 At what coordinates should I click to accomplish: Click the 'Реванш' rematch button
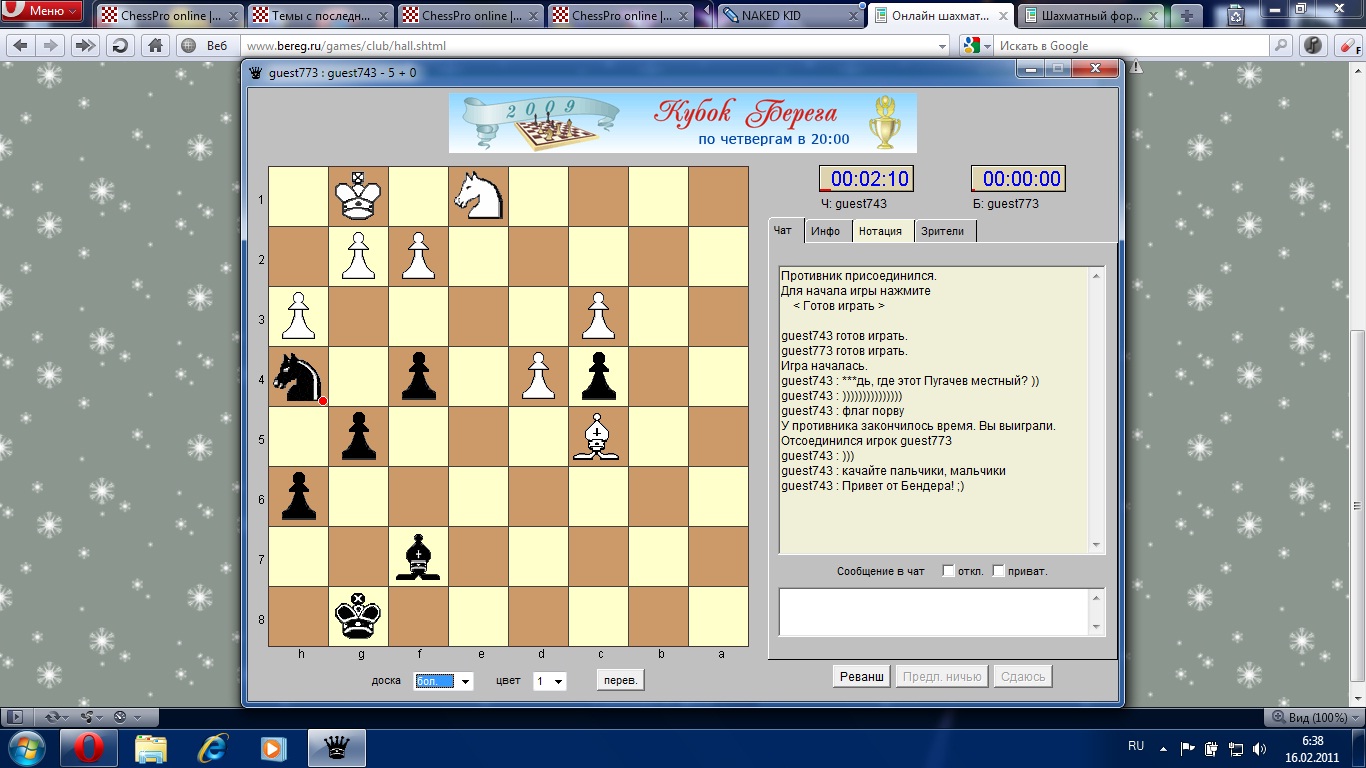coord(861,677)
